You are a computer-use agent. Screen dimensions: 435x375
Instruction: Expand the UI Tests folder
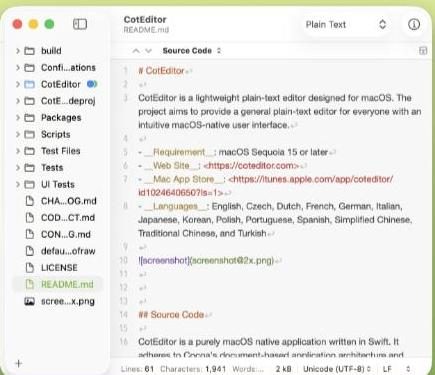18,184
